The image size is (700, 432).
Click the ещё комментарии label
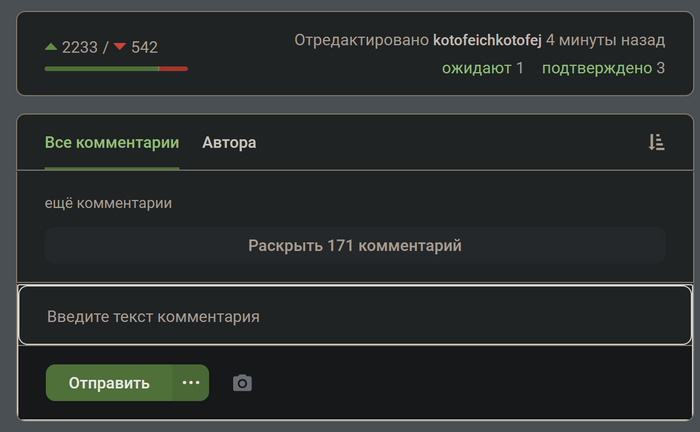tap(108, 203)
